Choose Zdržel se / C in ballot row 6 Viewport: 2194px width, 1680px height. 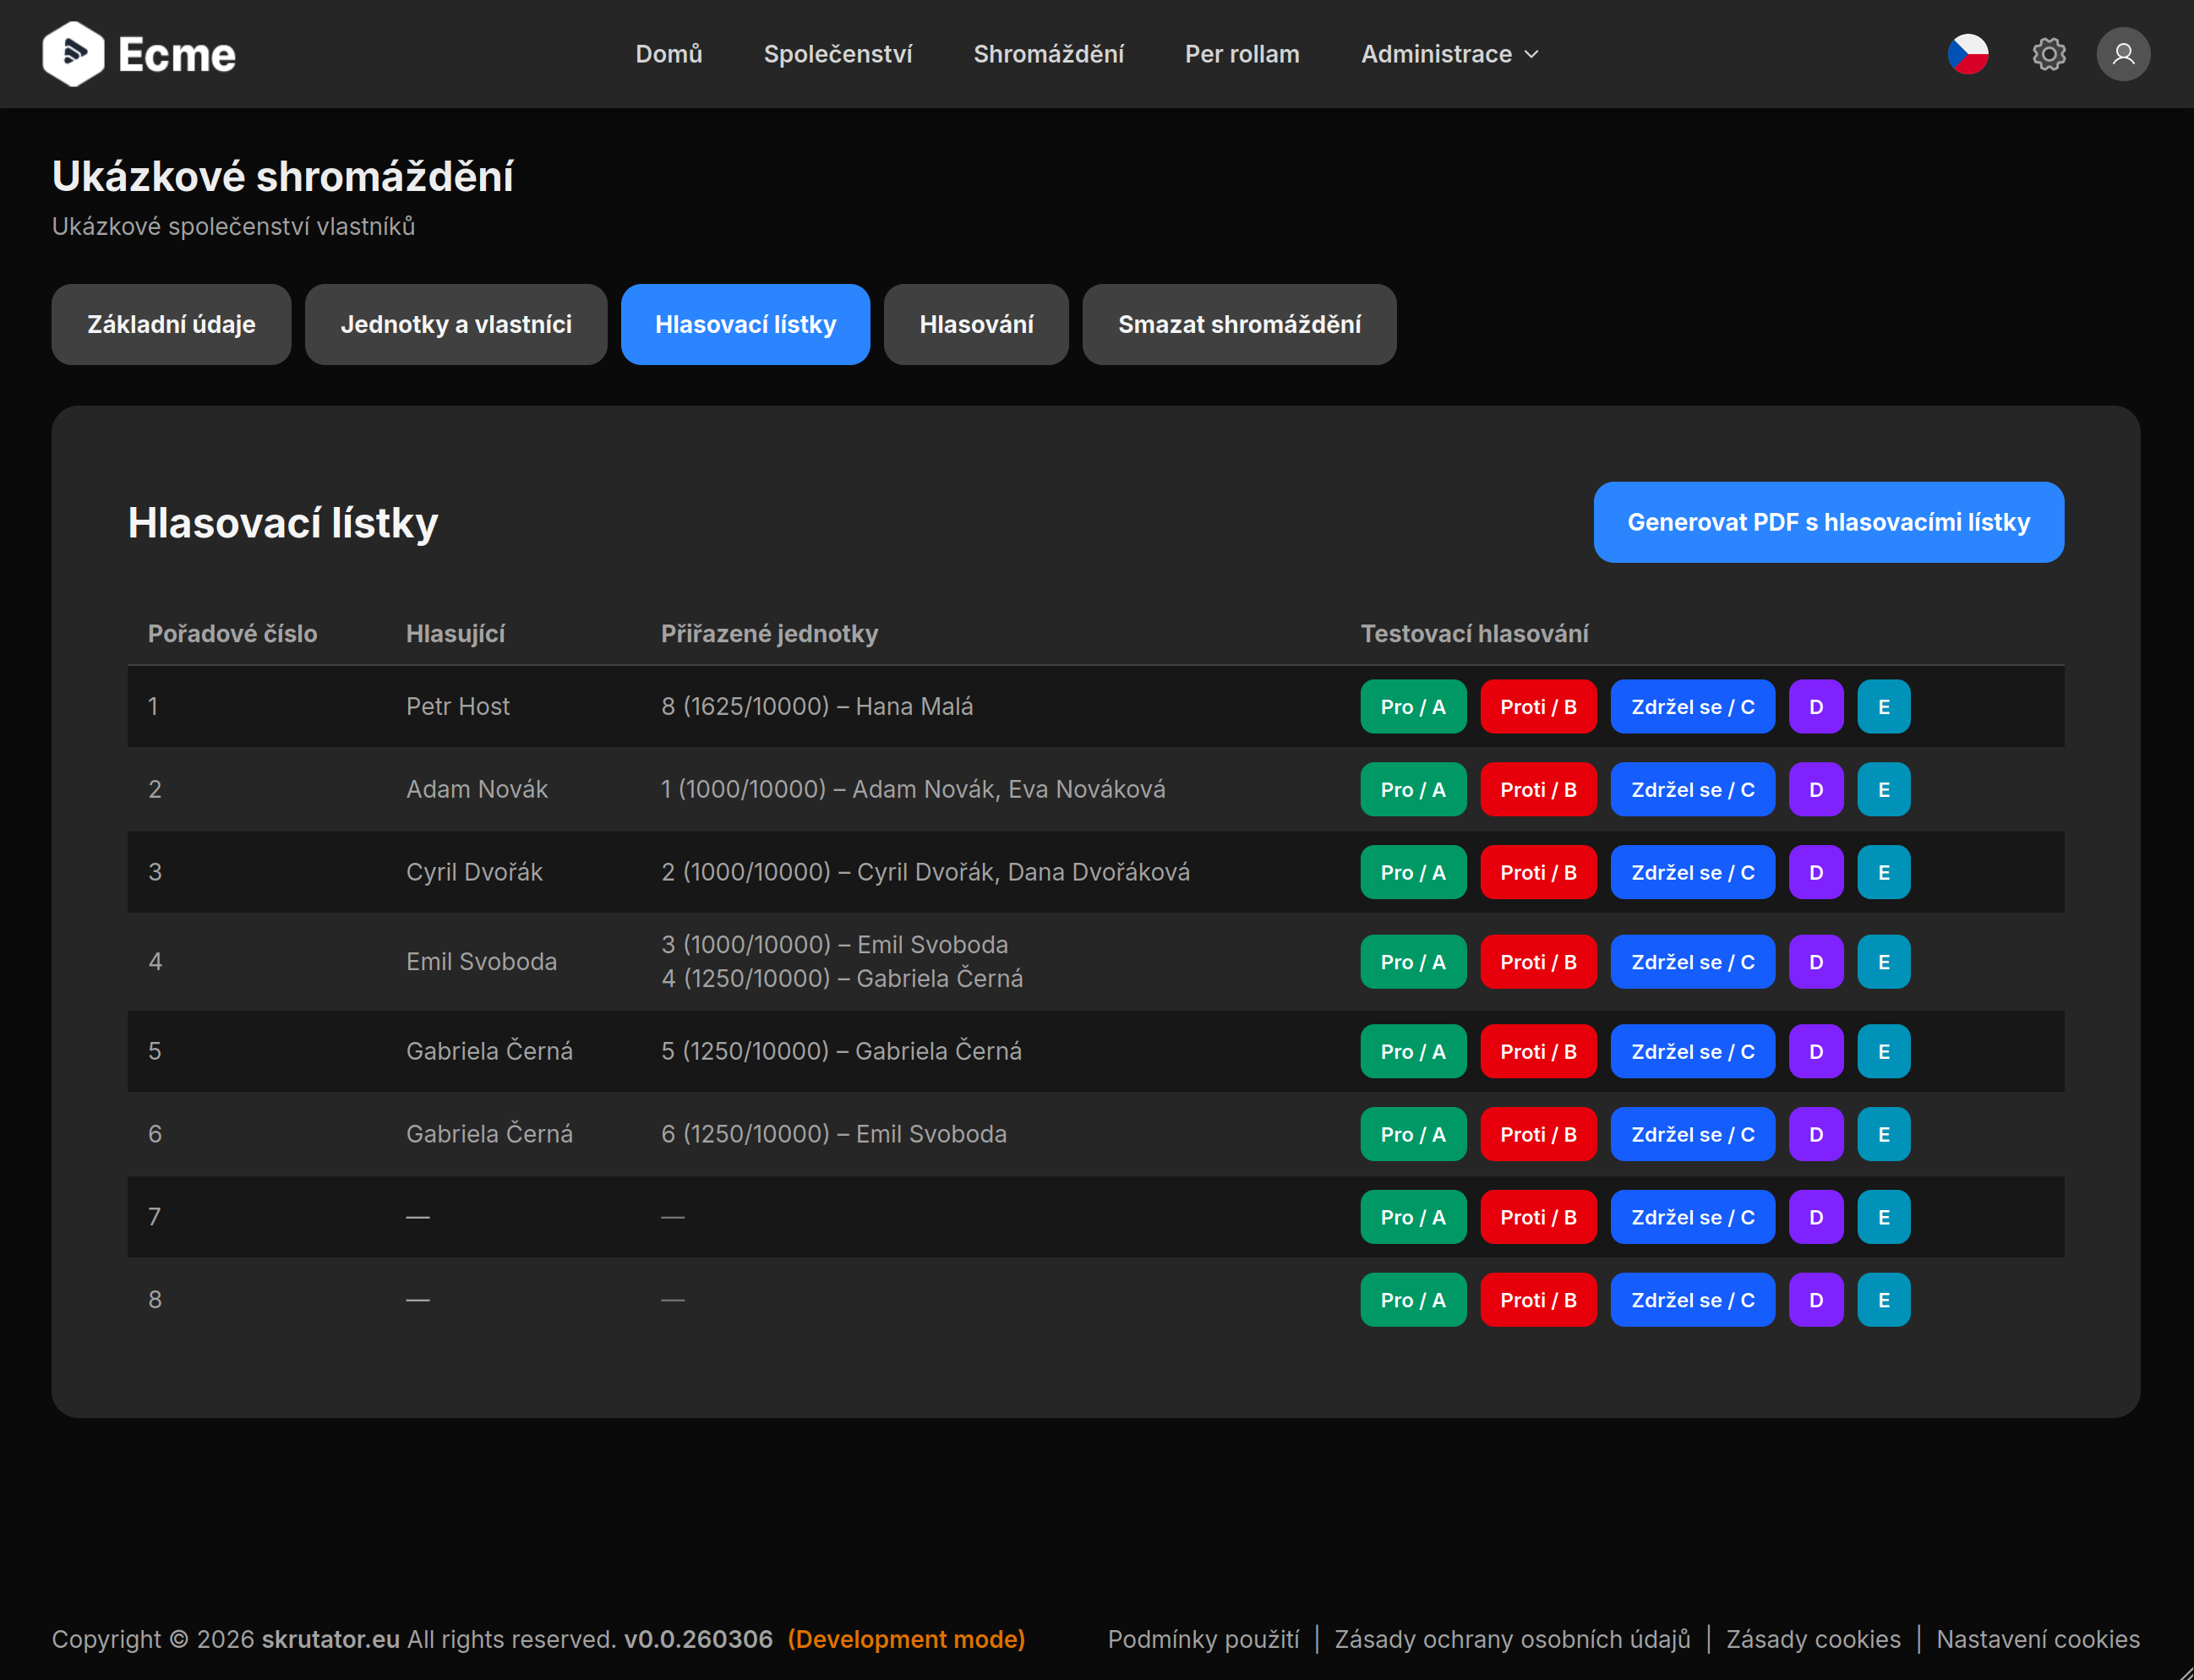1693,1135
